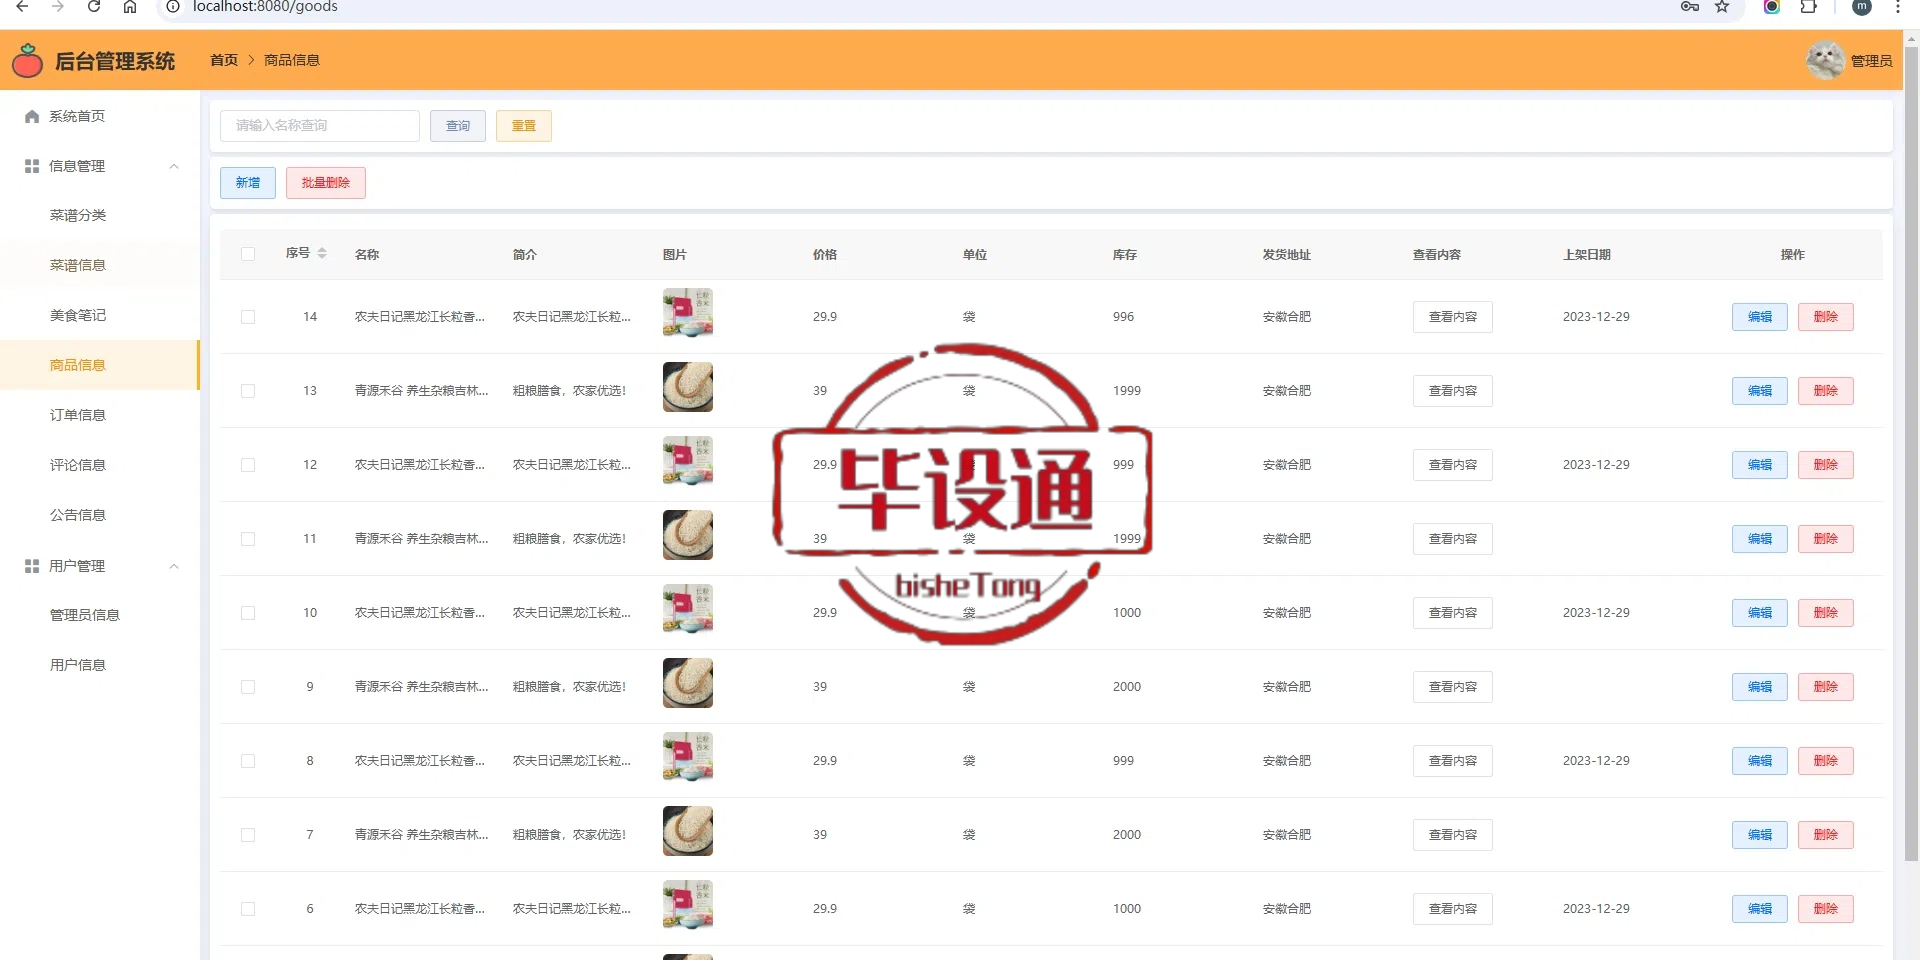Click the 批量删除 button
Viewport: 1920px width, 960px height.
tap(325, 183)
